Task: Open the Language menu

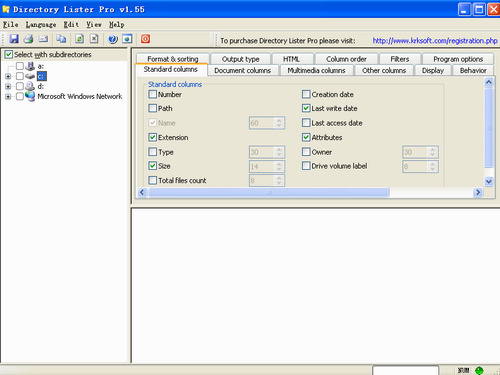Action: tap(41, 25)
